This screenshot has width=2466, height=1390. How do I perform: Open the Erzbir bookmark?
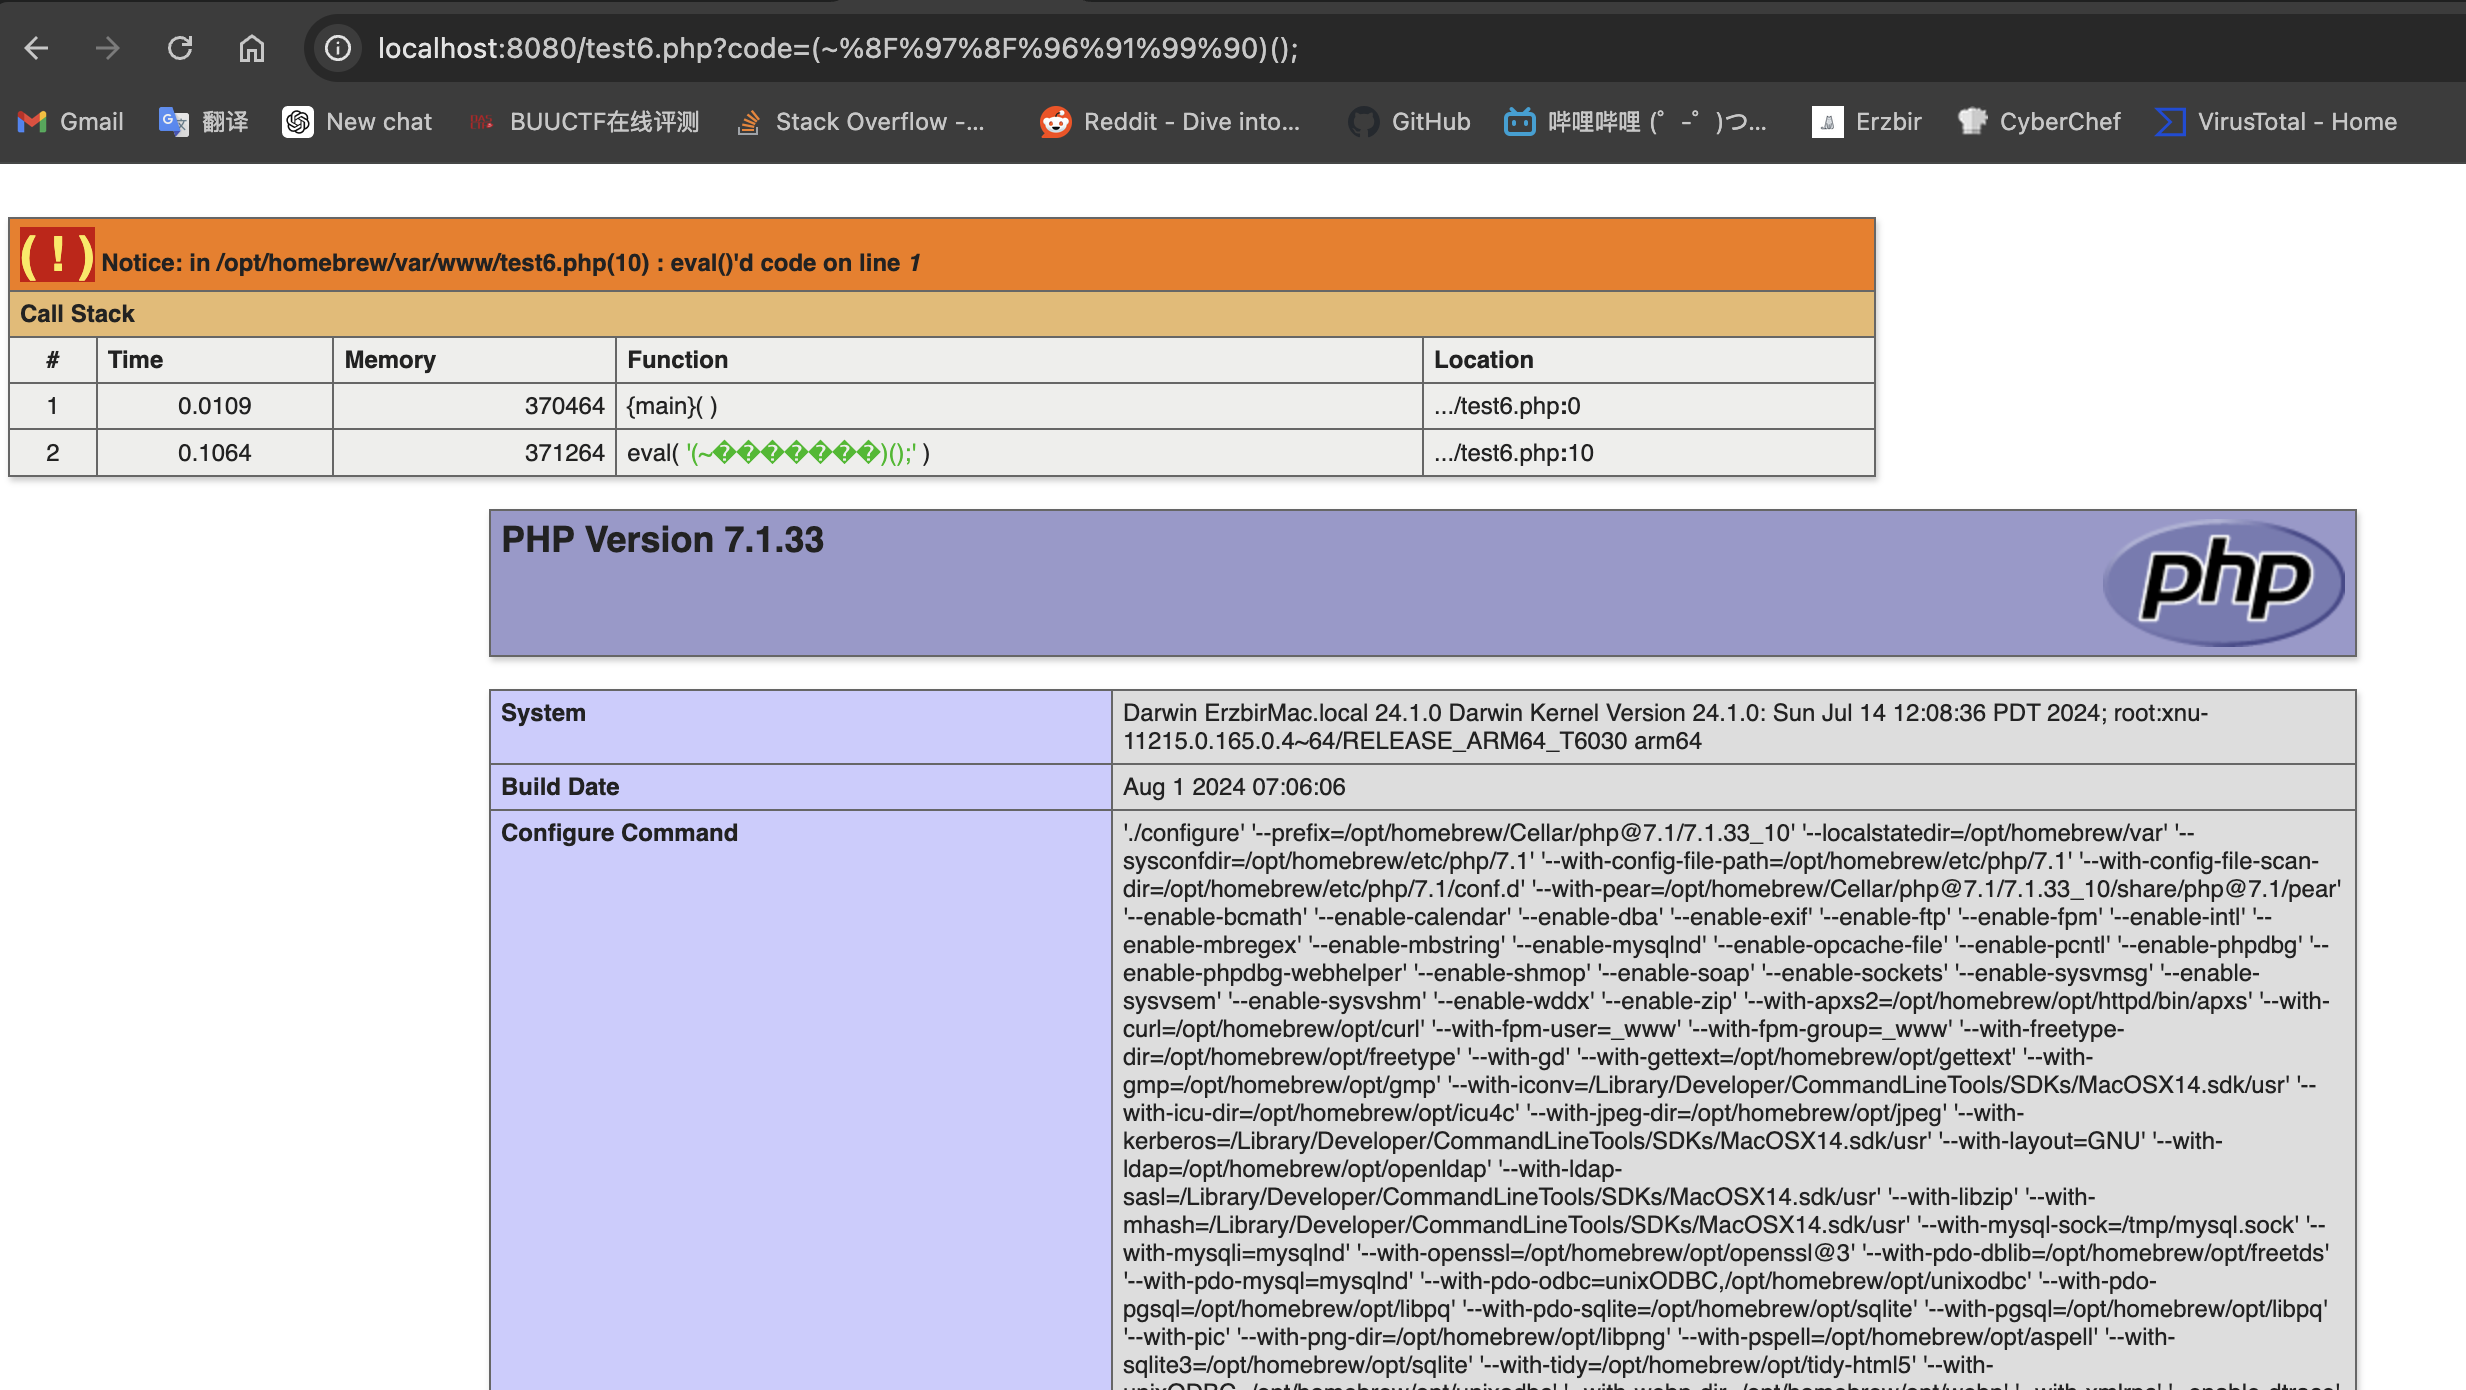click(x=1867, y=122)
